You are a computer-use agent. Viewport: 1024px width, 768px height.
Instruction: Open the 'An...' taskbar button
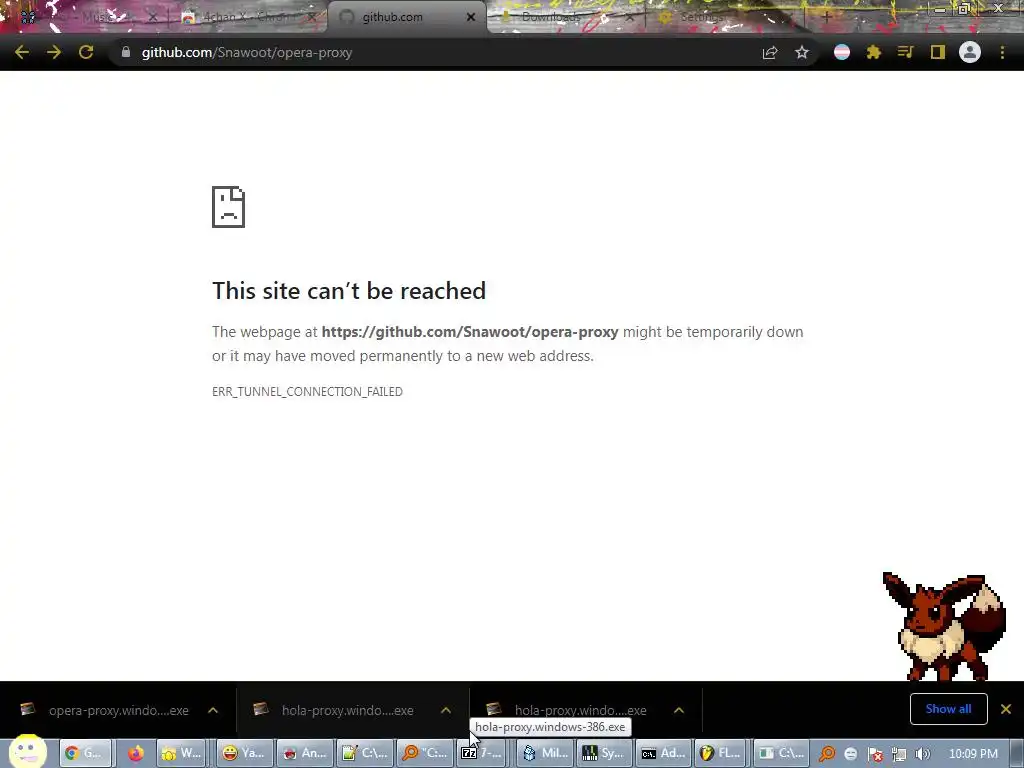(304, 753)
